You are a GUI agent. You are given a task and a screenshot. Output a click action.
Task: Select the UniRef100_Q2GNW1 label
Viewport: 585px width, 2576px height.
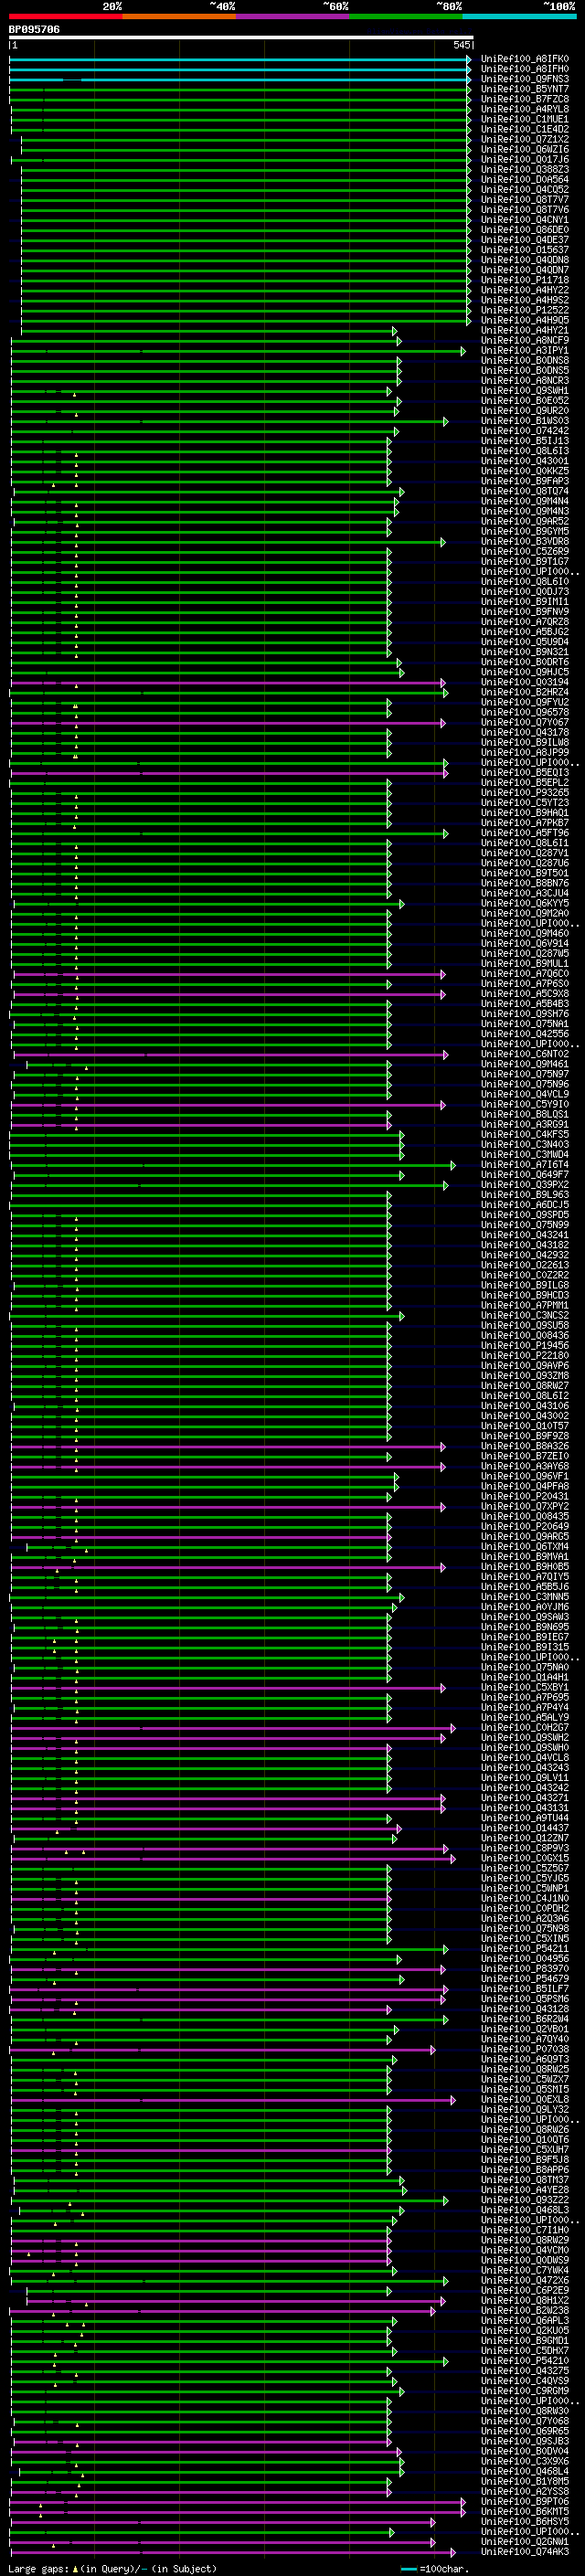click(x=524, y=2541)
